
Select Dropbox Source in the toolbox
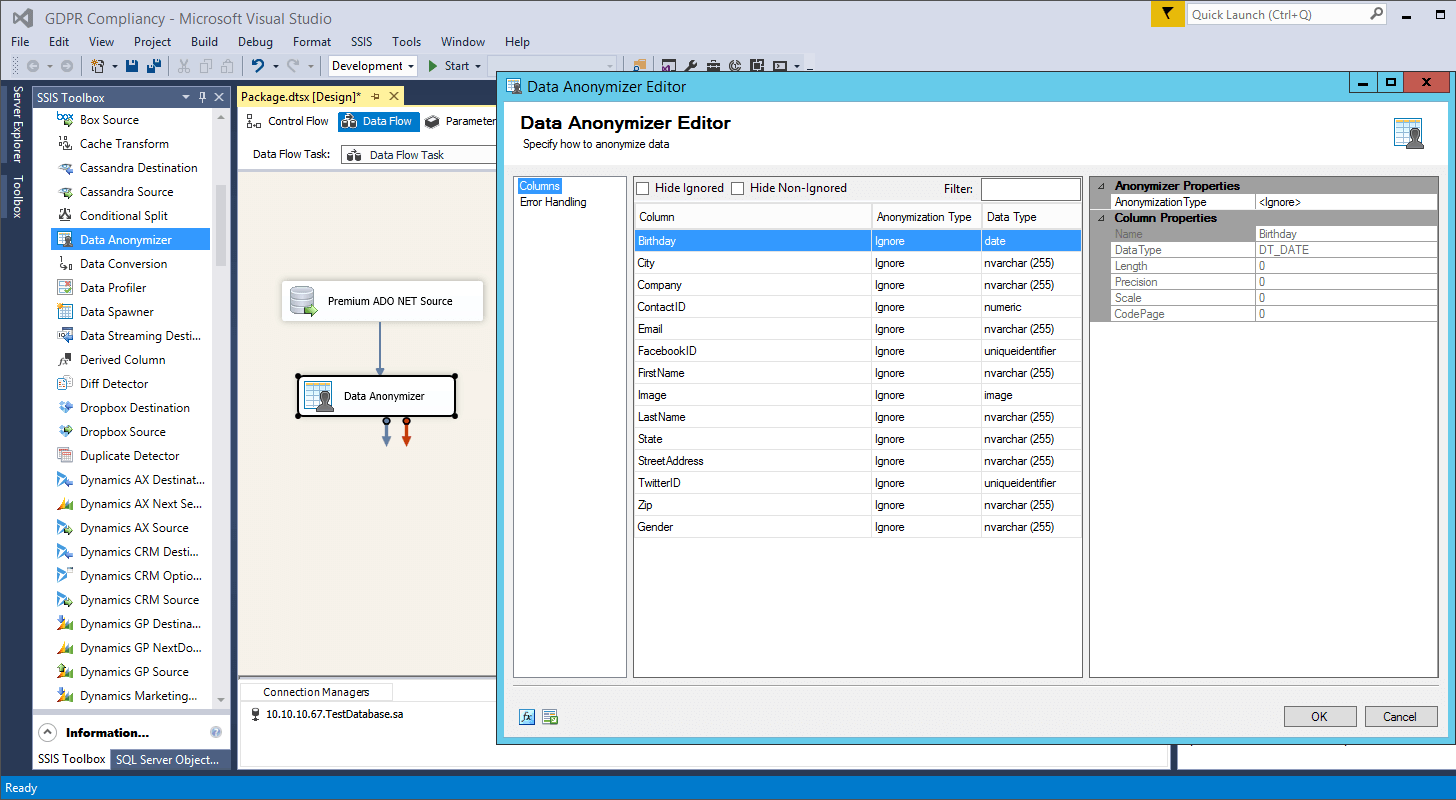[x=131, y=432]
